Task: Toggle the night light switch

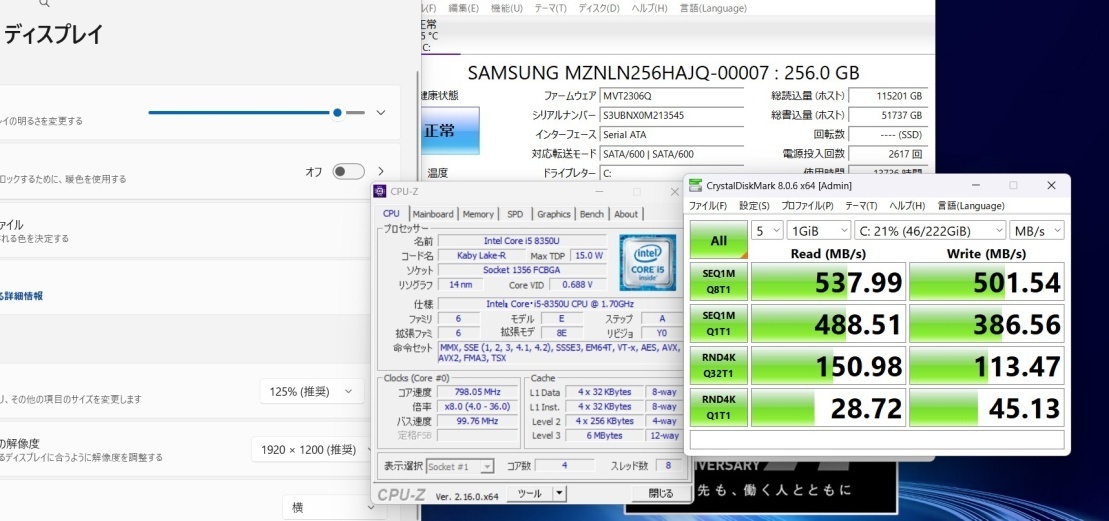Action: 348,172
